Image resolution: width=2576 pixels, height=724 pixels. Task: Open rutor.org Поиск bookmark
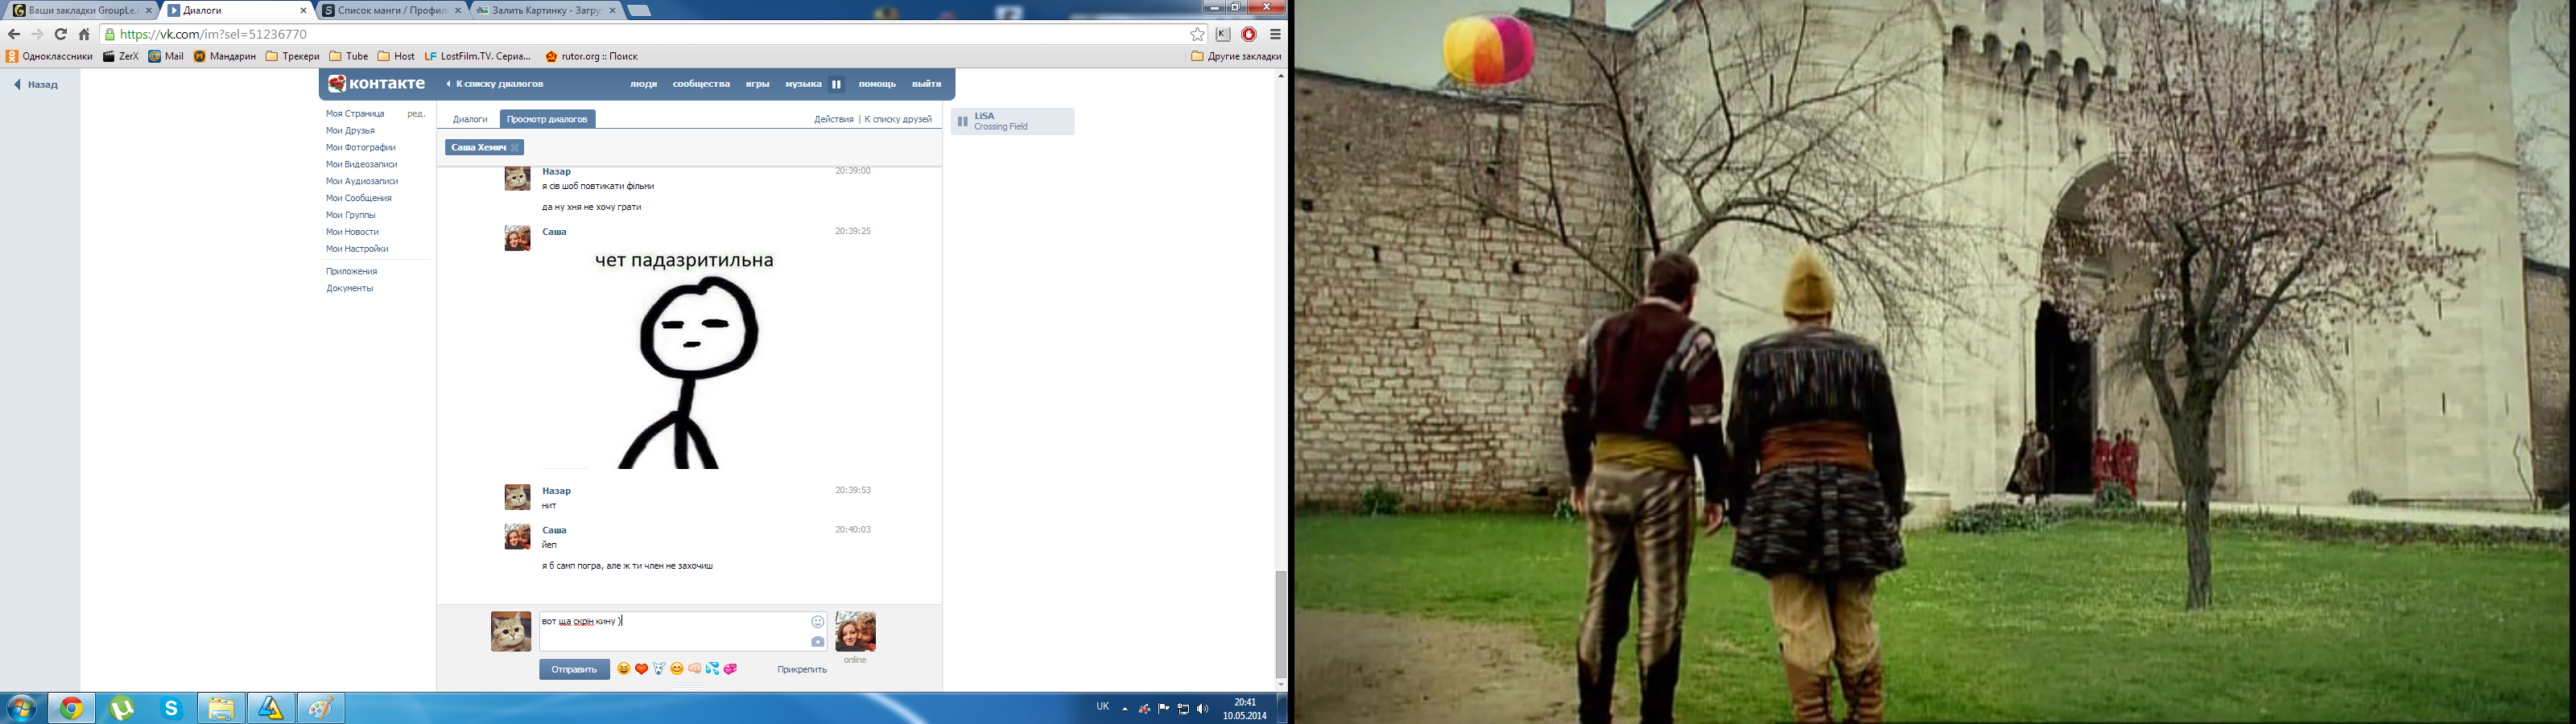591,57
